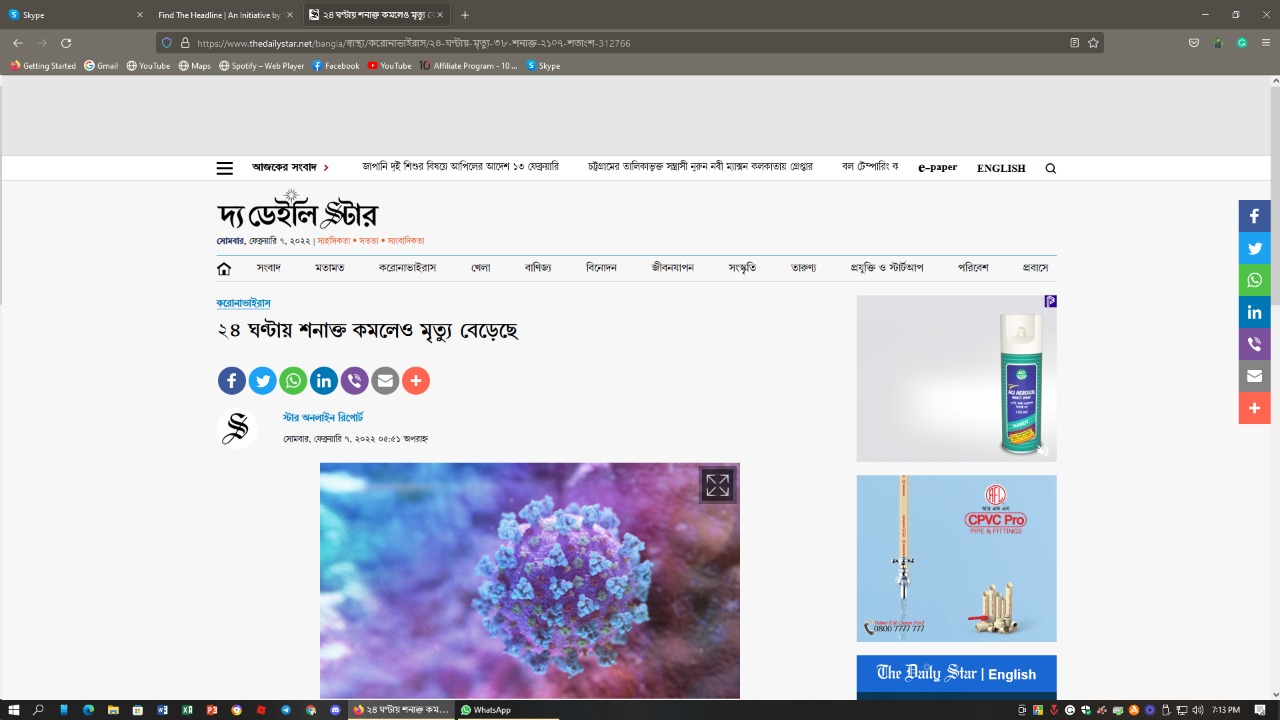
Task: Click the করোনাভাইরাস category tag above the headline
Action: [243, 303]
